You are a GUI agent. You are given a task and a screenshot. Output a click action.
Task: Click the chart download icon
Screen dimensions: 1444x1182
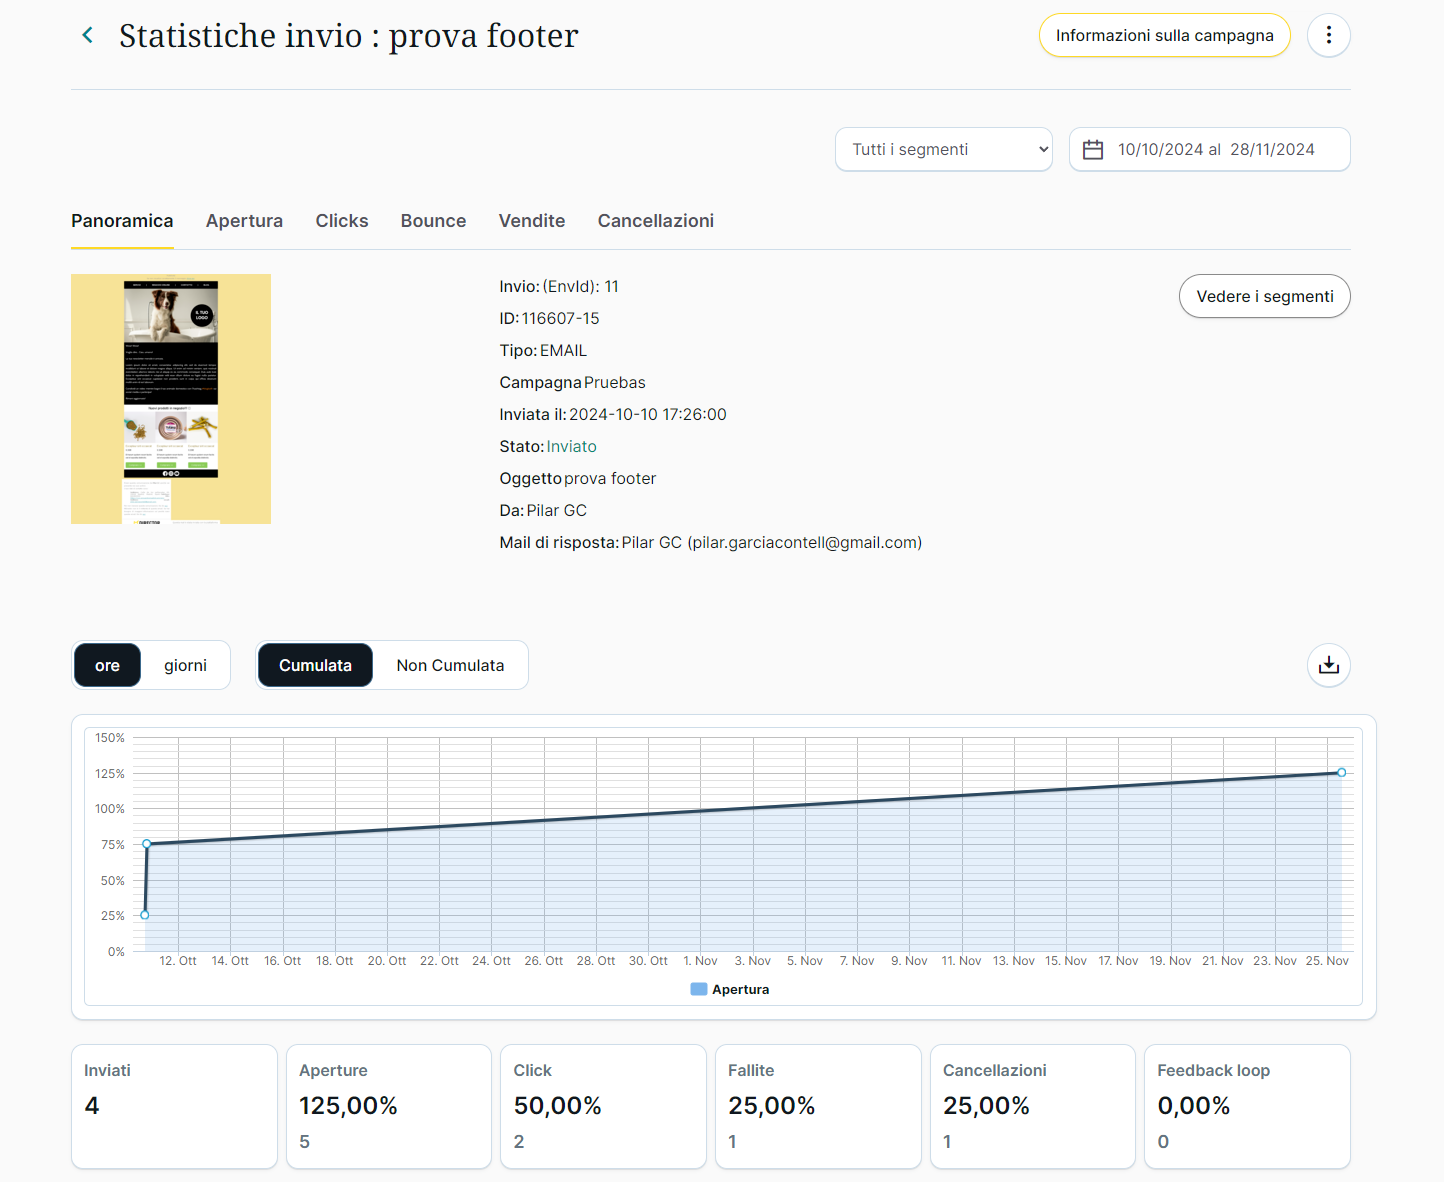[1328, 665]
